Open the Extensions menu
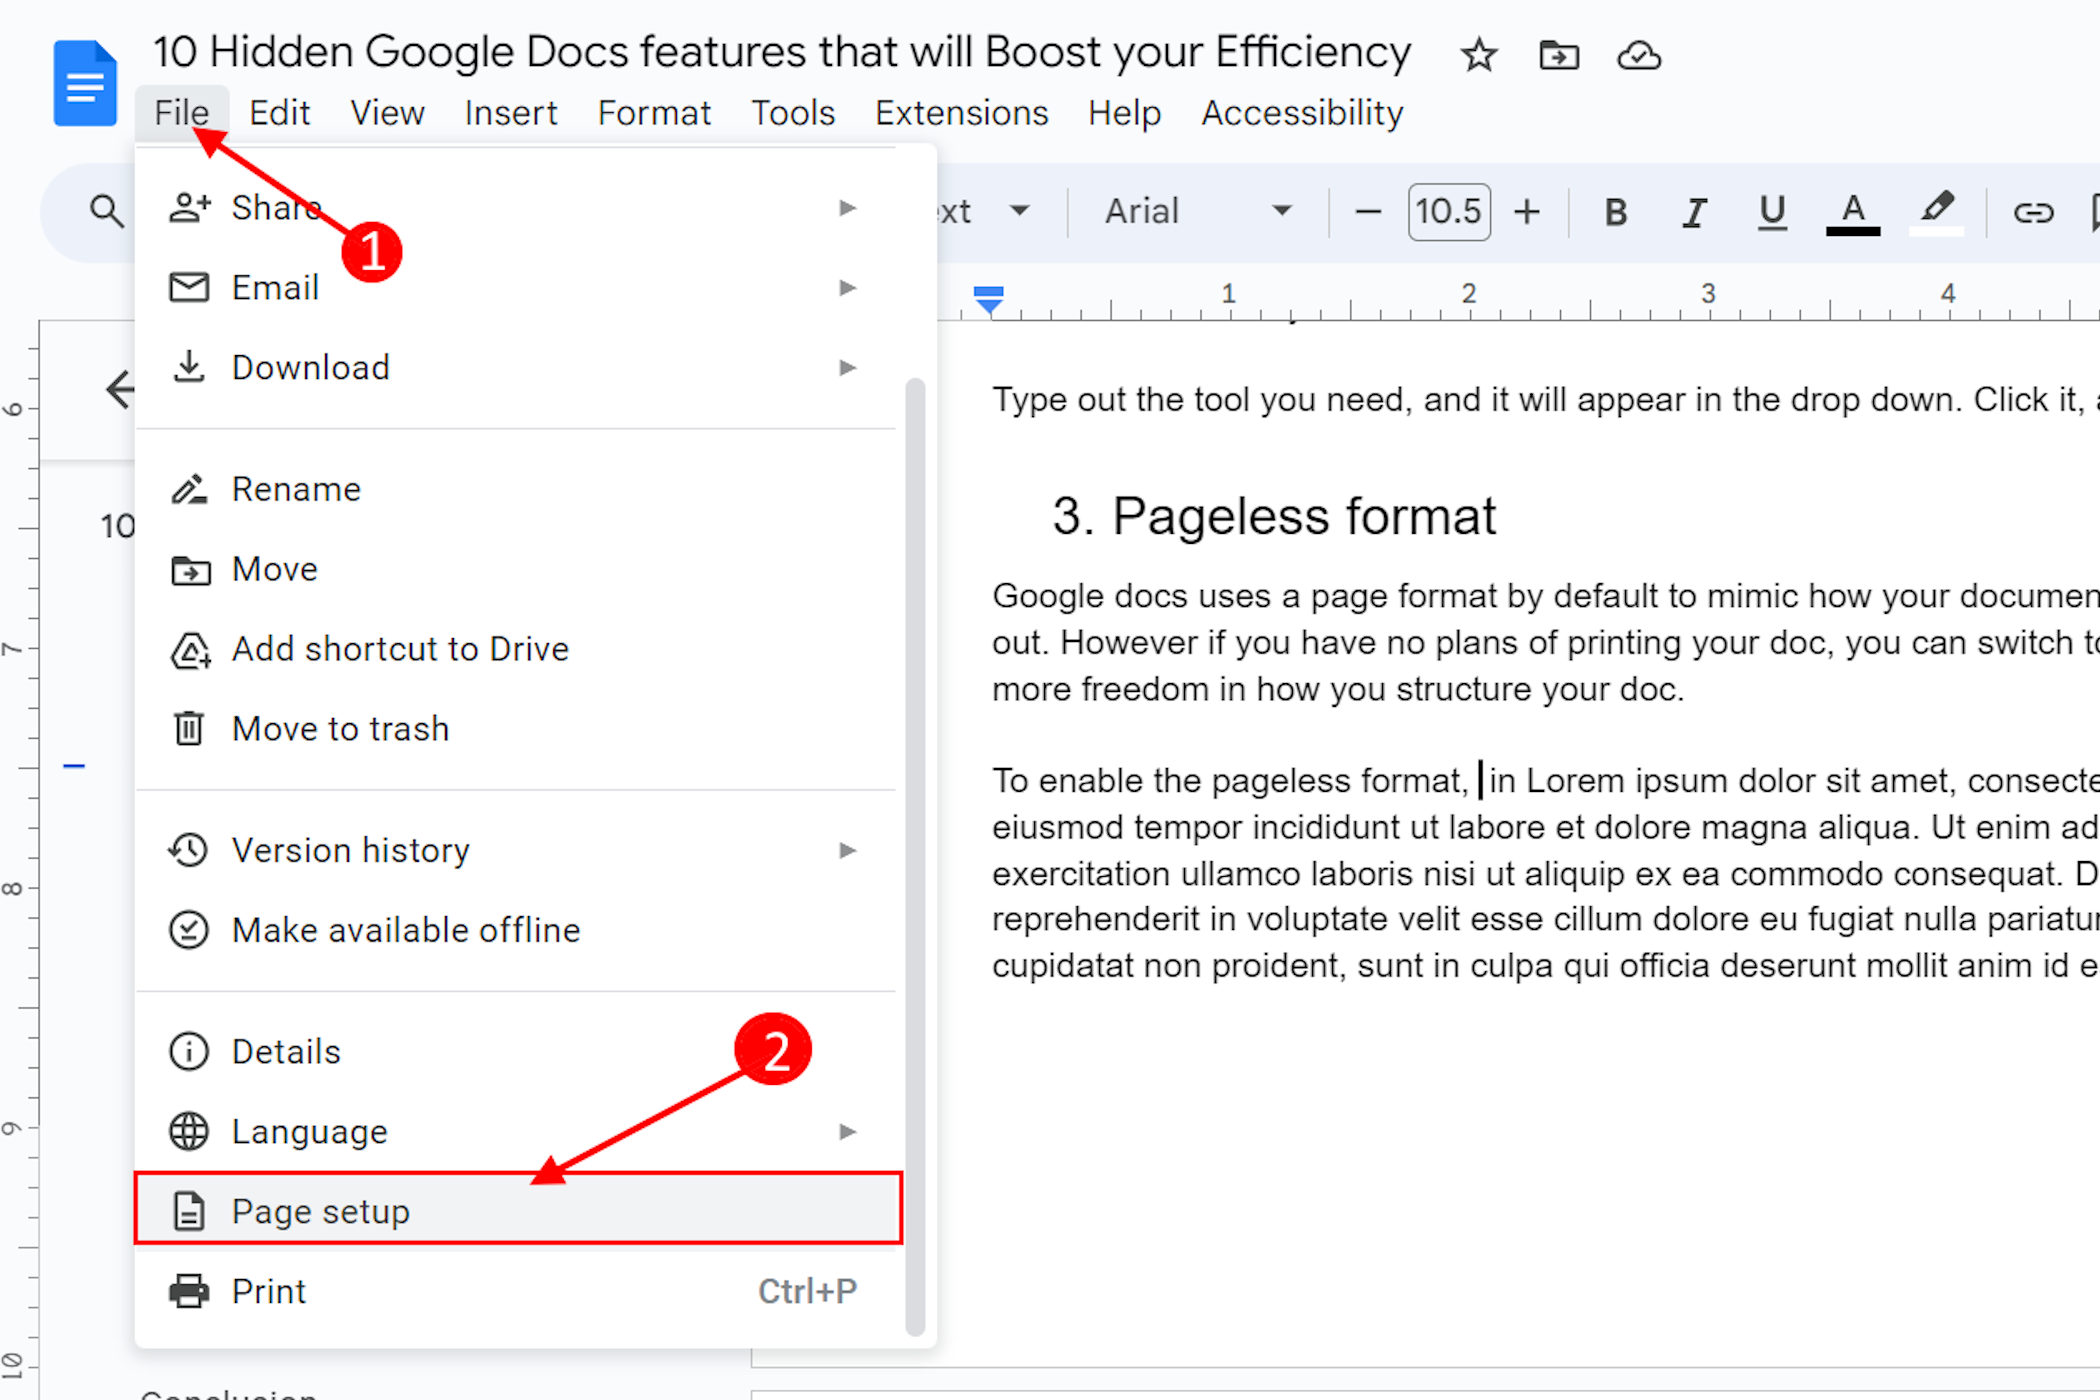 961,113
